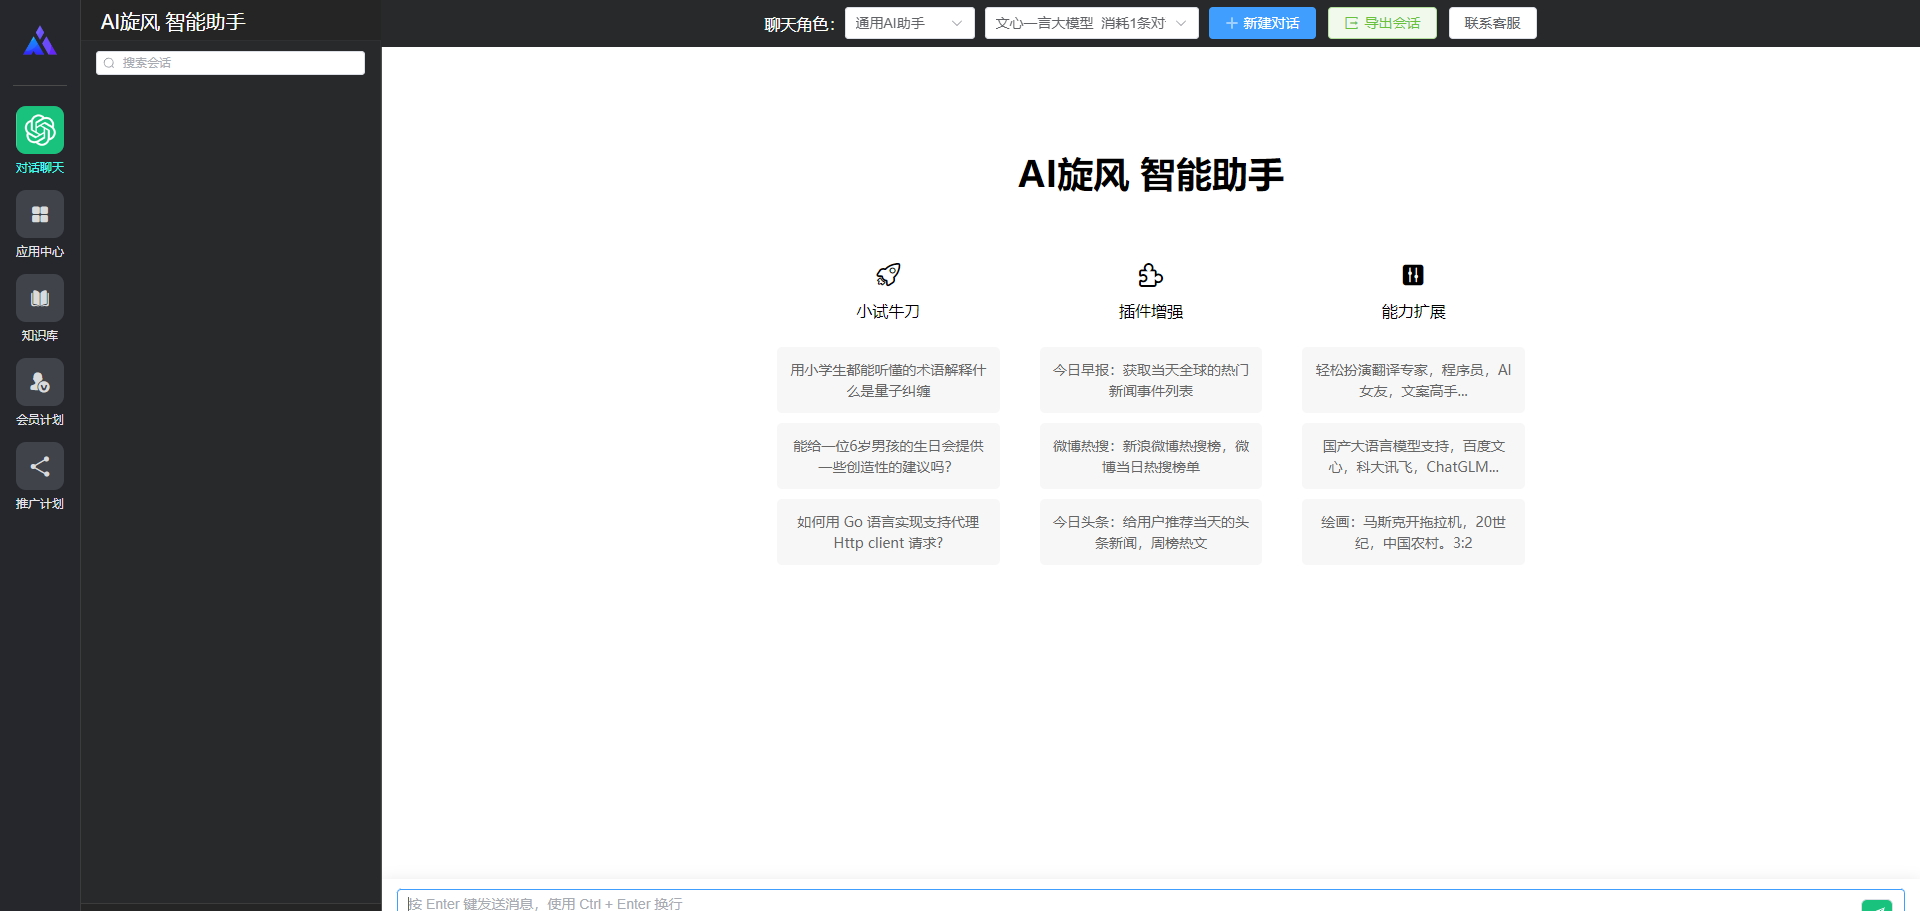Click the 今日早报 news suggestion card
Image resolution: width=1920 pixels, height=911 pixels.
tap(1150, 380)
